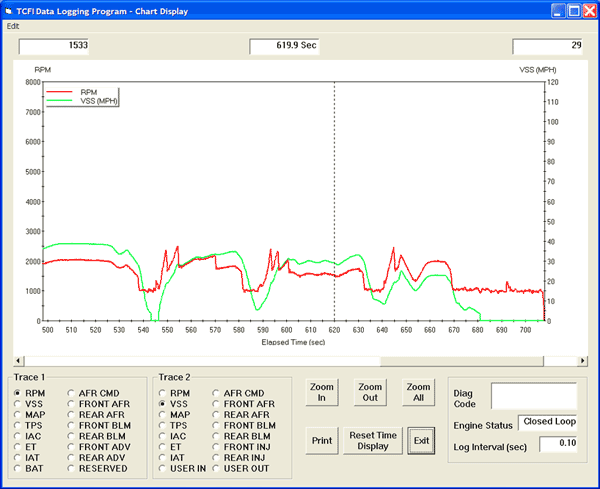Click the application icon in title bar
The width and height of the screenshot is (600, 489).
click(10, 10)
